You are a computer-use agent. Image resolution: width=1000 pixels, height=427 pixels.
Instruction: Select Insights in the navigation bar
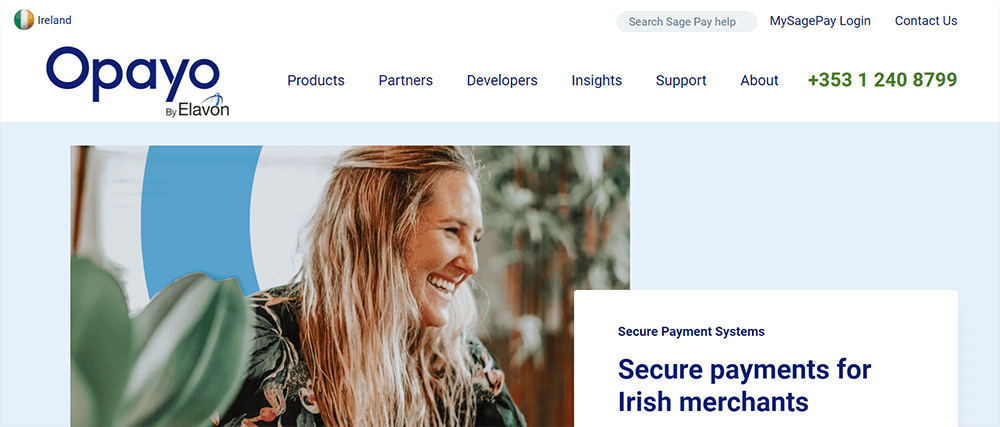pyautogui.click(x=596, y=80)
